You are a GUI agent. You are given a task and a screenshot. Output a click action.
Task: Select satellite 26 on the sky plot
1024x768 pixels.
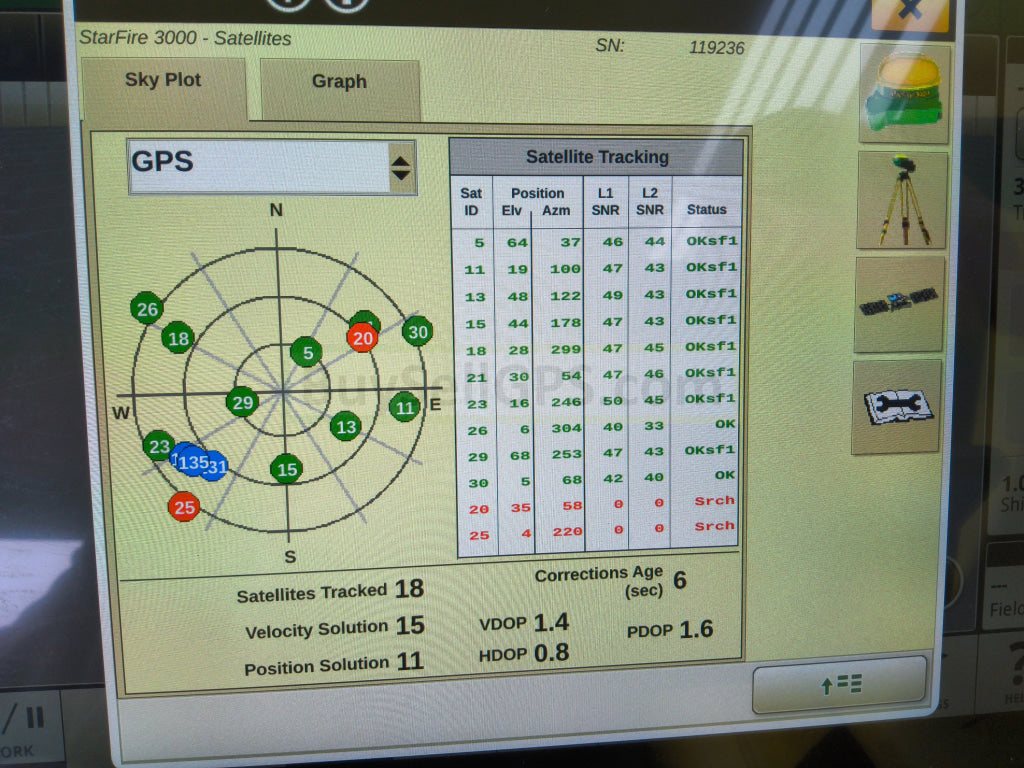(x=147, y=308)
